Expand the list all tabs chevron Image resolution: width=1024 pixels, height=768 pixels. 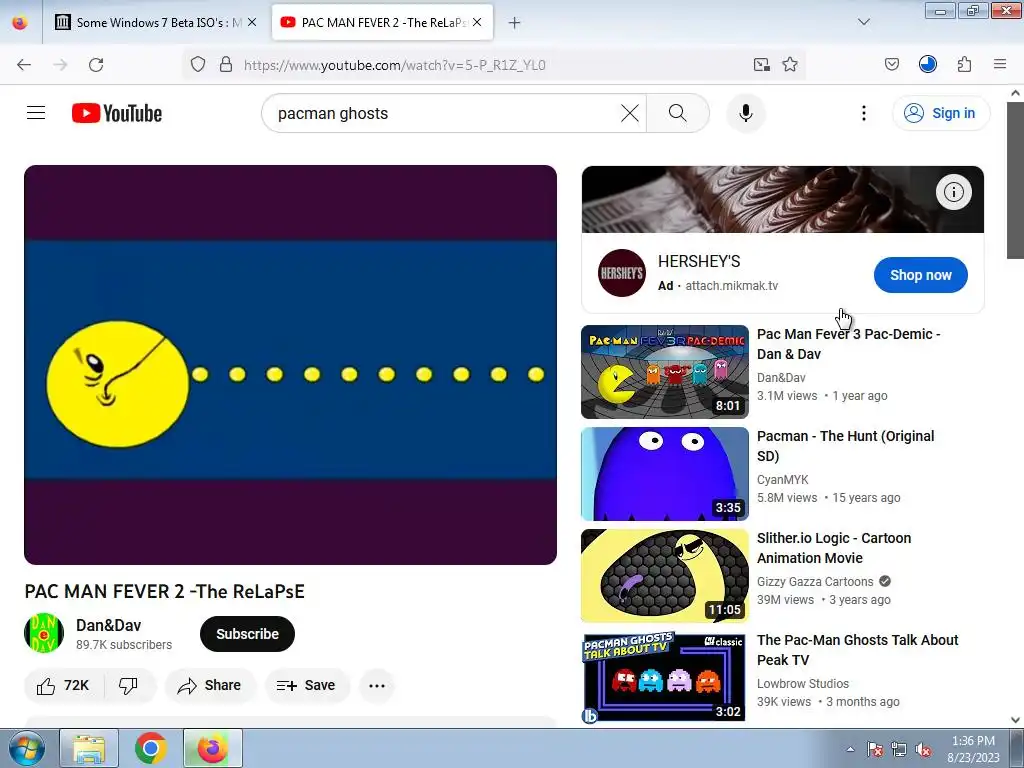click(x=863, y=22)
